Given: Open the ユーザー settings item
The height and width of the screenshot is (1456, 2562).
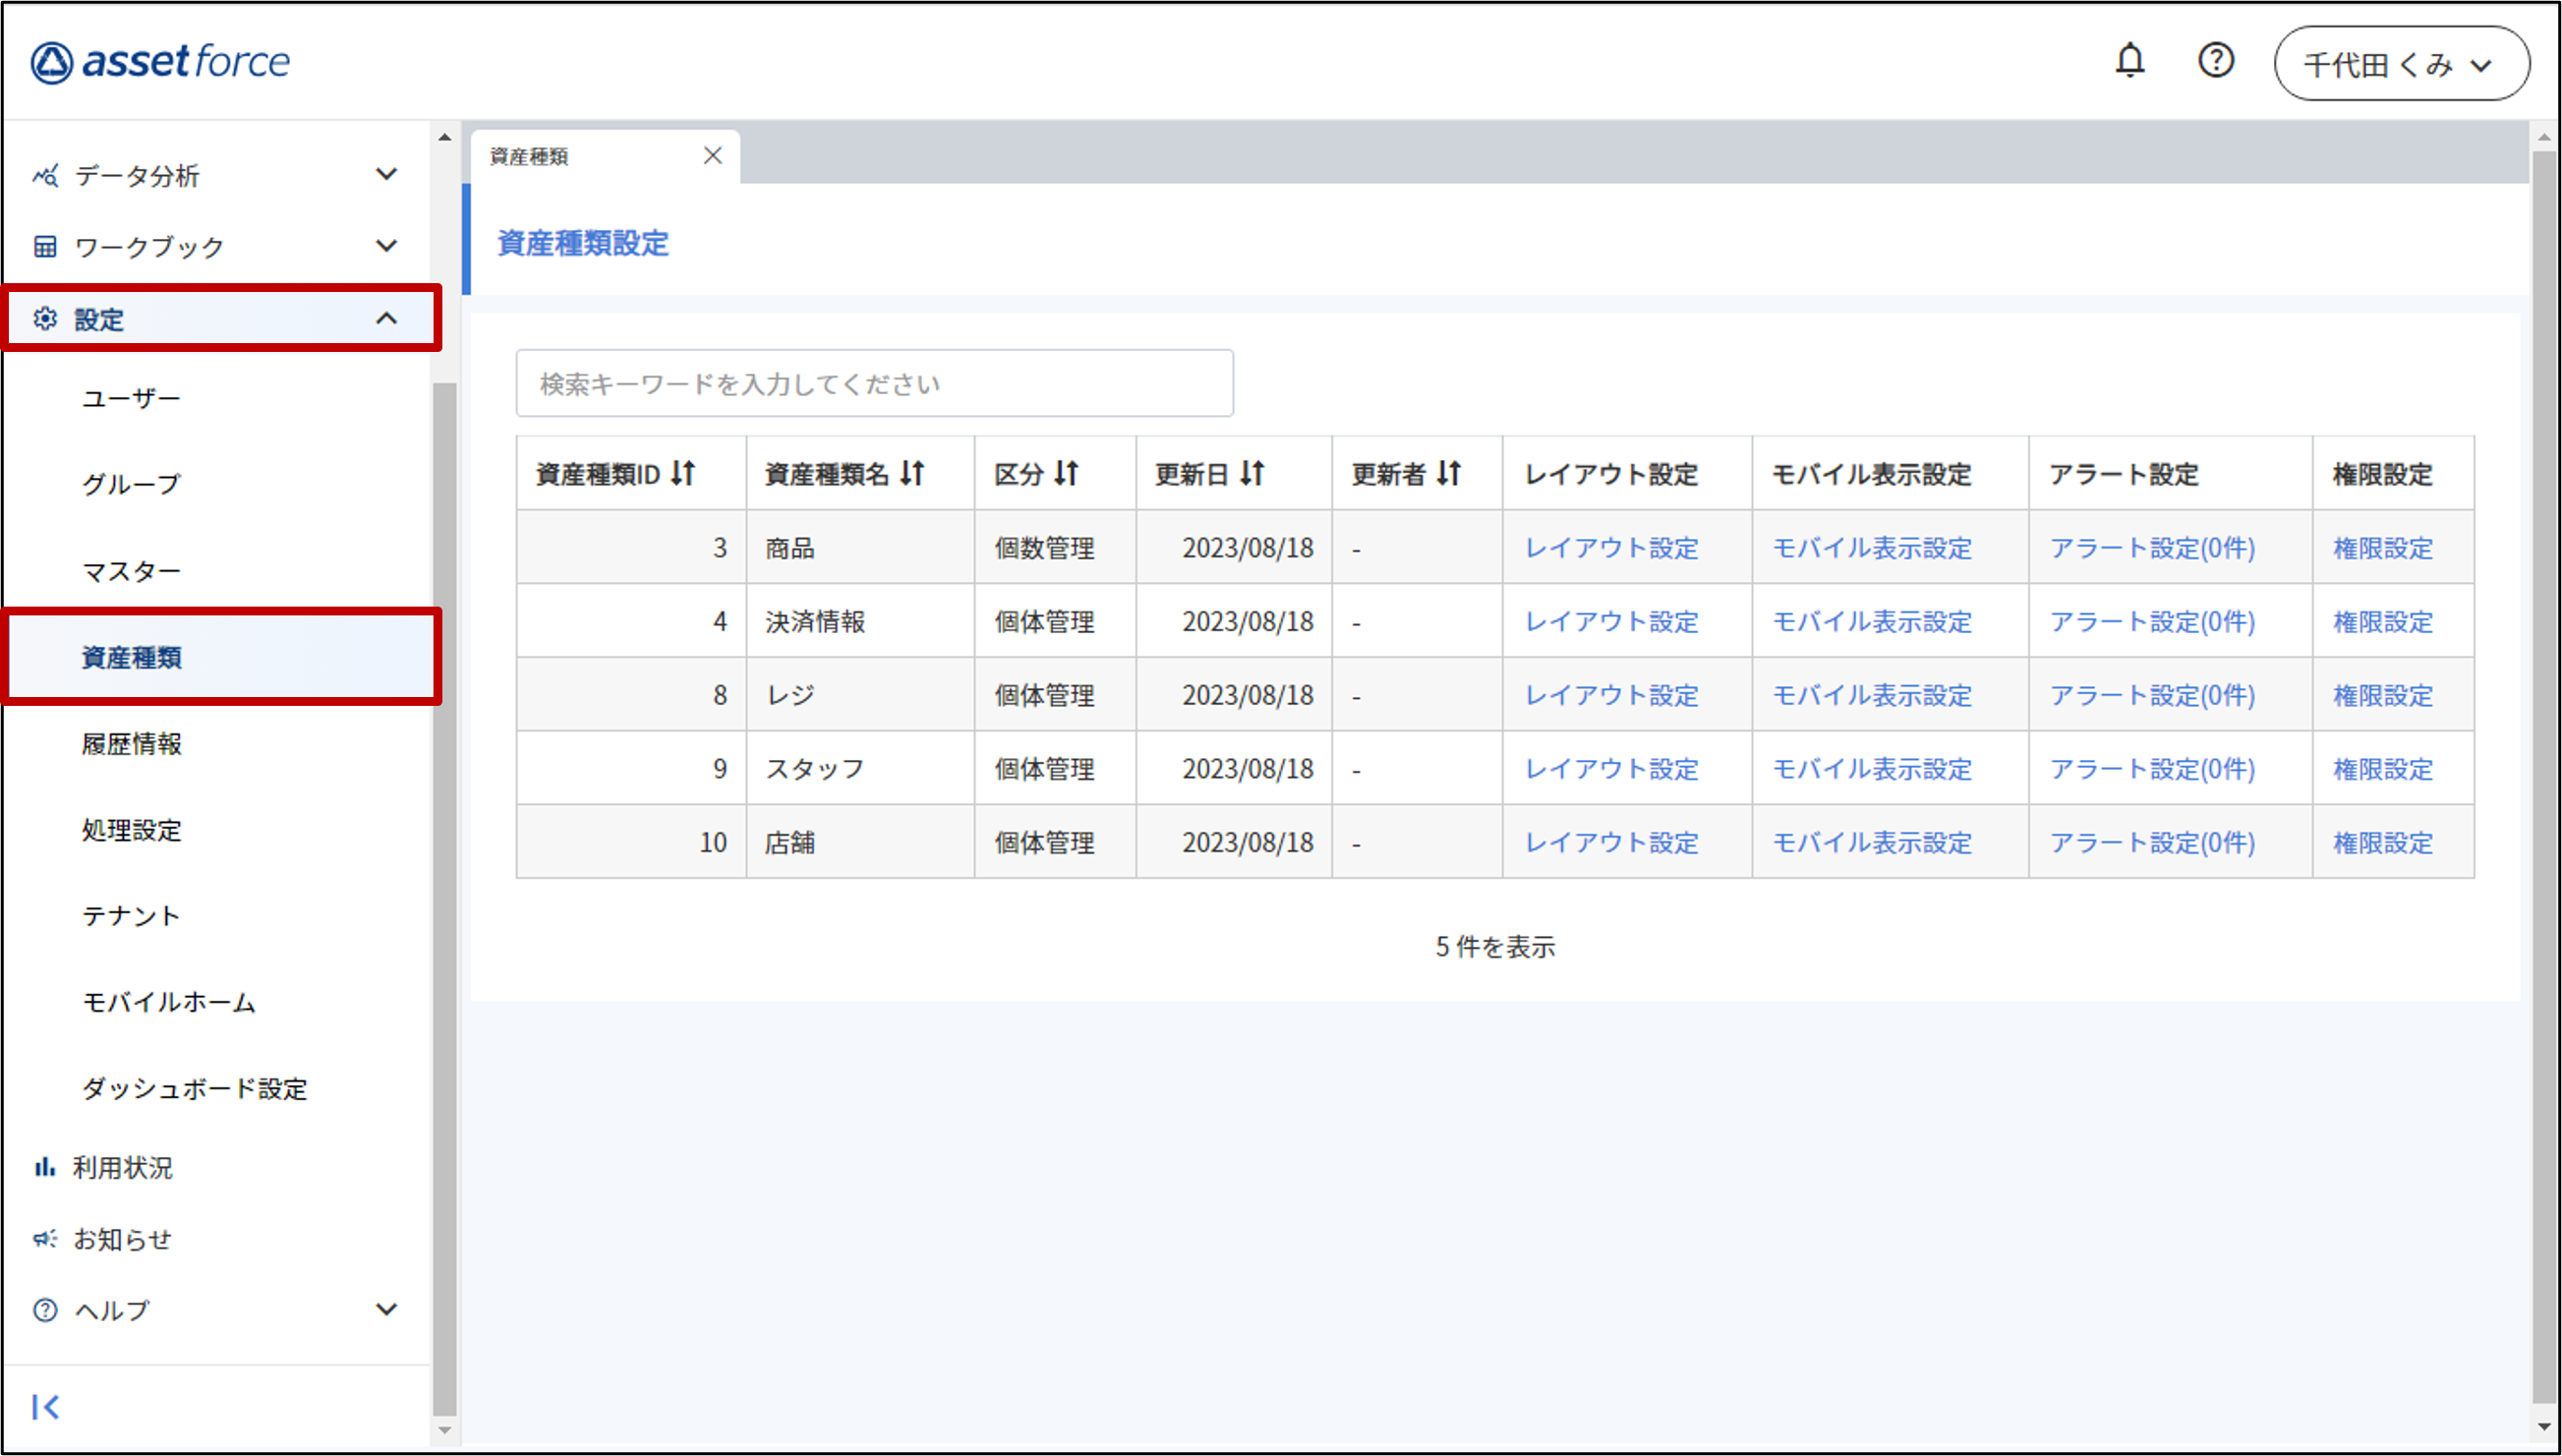Looking at the screenshot, I should [x=131, y=398].
